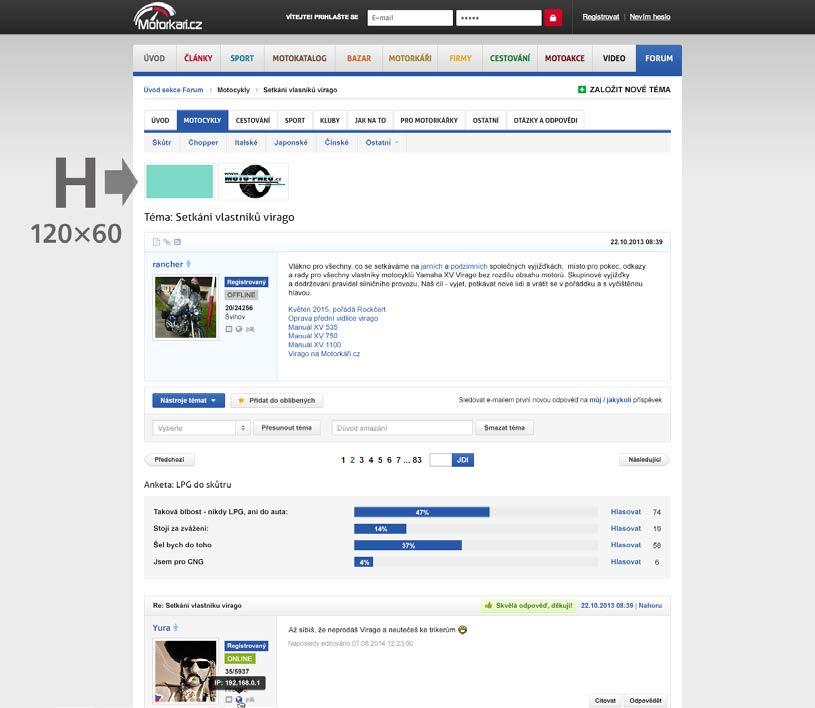Open the Manuál XV 535 link
The image size is (815, 708).
[x=313, y=327]
